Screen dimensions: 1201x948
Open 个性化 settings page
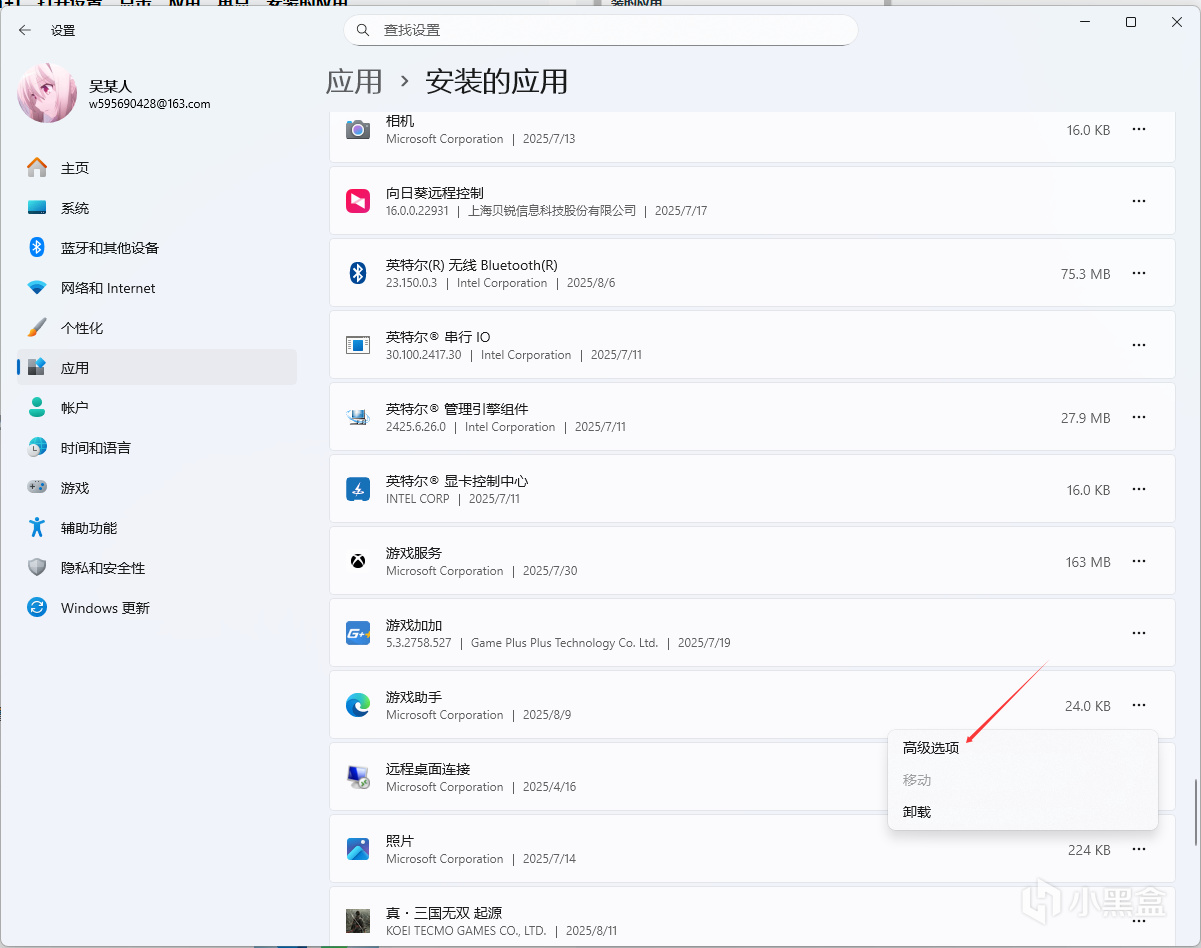[157, 328]
